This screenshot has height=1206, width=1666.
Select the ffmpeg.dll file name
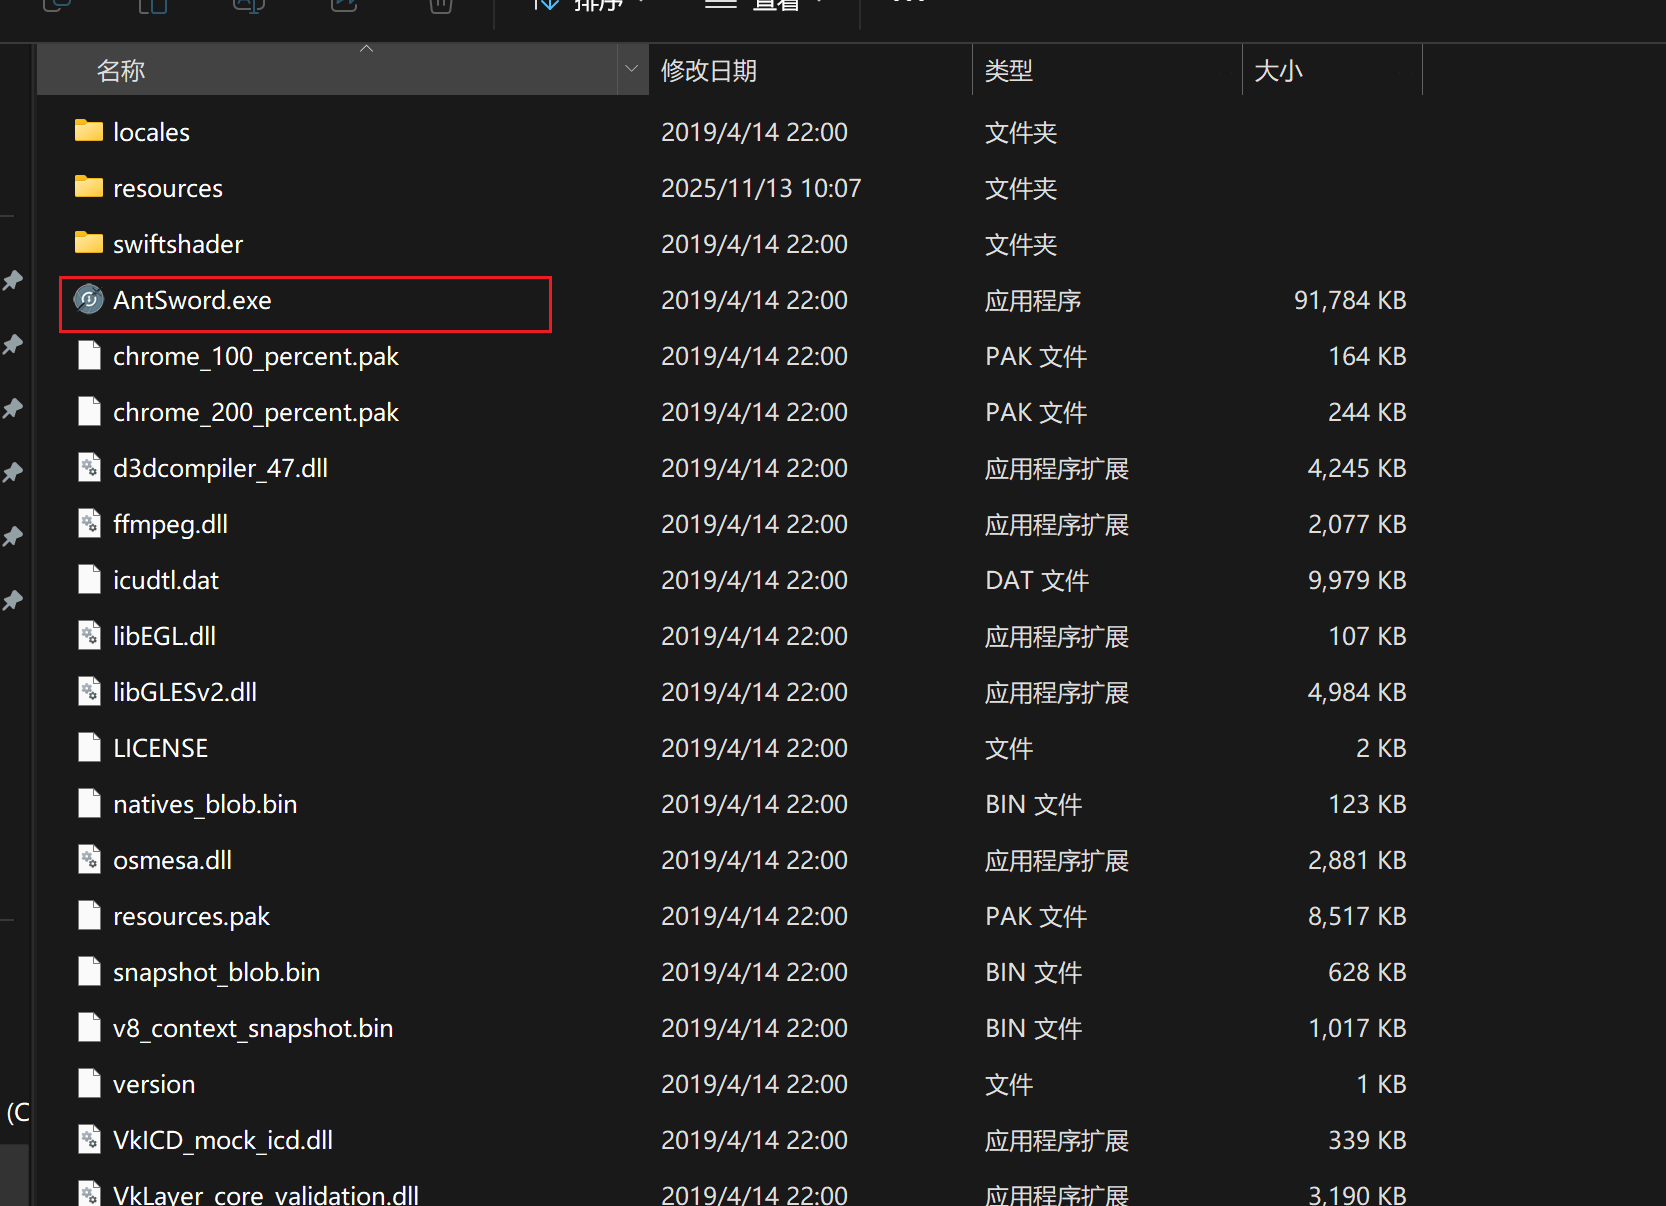coord(170,525)
